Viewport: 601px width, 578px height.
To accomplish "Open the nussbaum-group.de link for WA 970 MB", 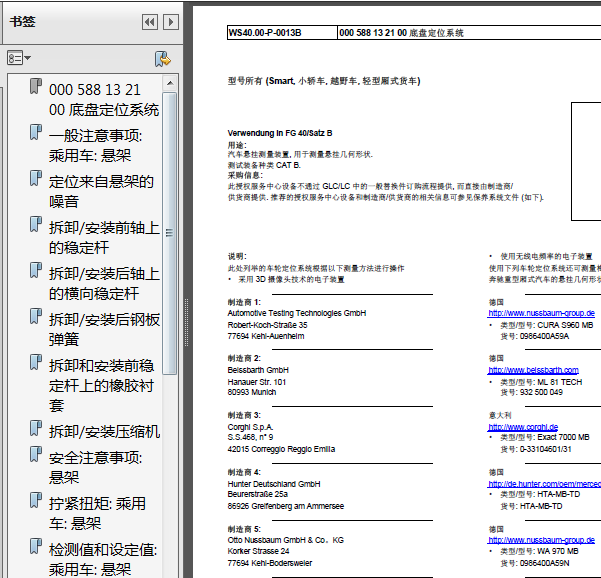I will pos(541,540).
